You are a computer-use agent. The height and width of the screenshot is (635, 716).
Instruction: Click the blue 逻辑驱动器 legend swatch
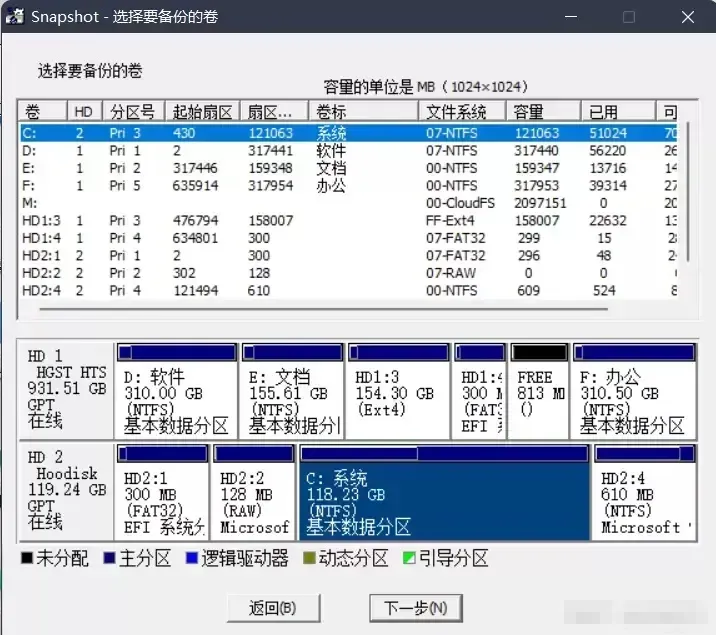pyautogui.click(x=192, y=558)
